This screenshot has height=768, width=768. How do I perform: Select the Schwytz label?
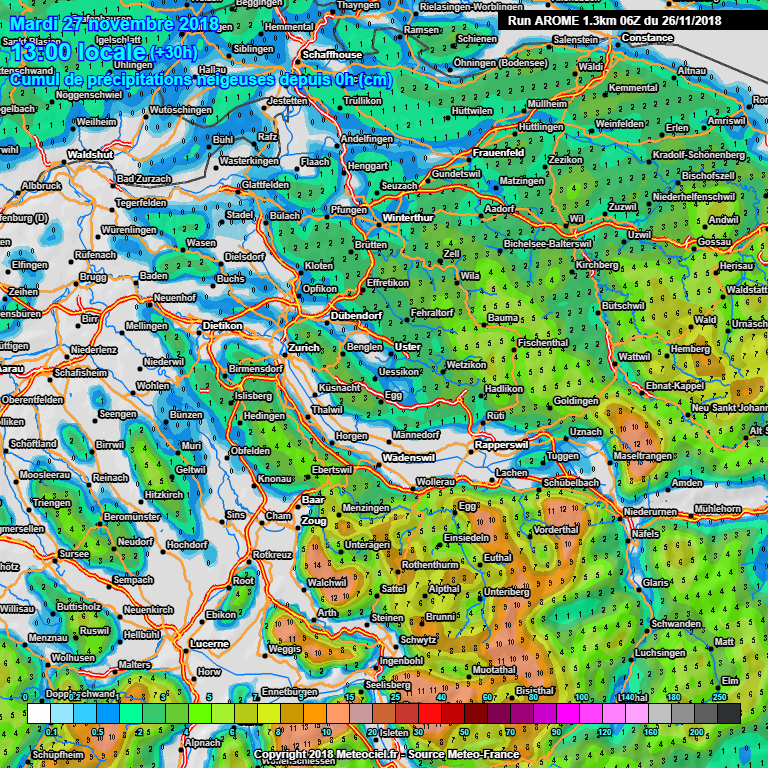tap(418, 640)
